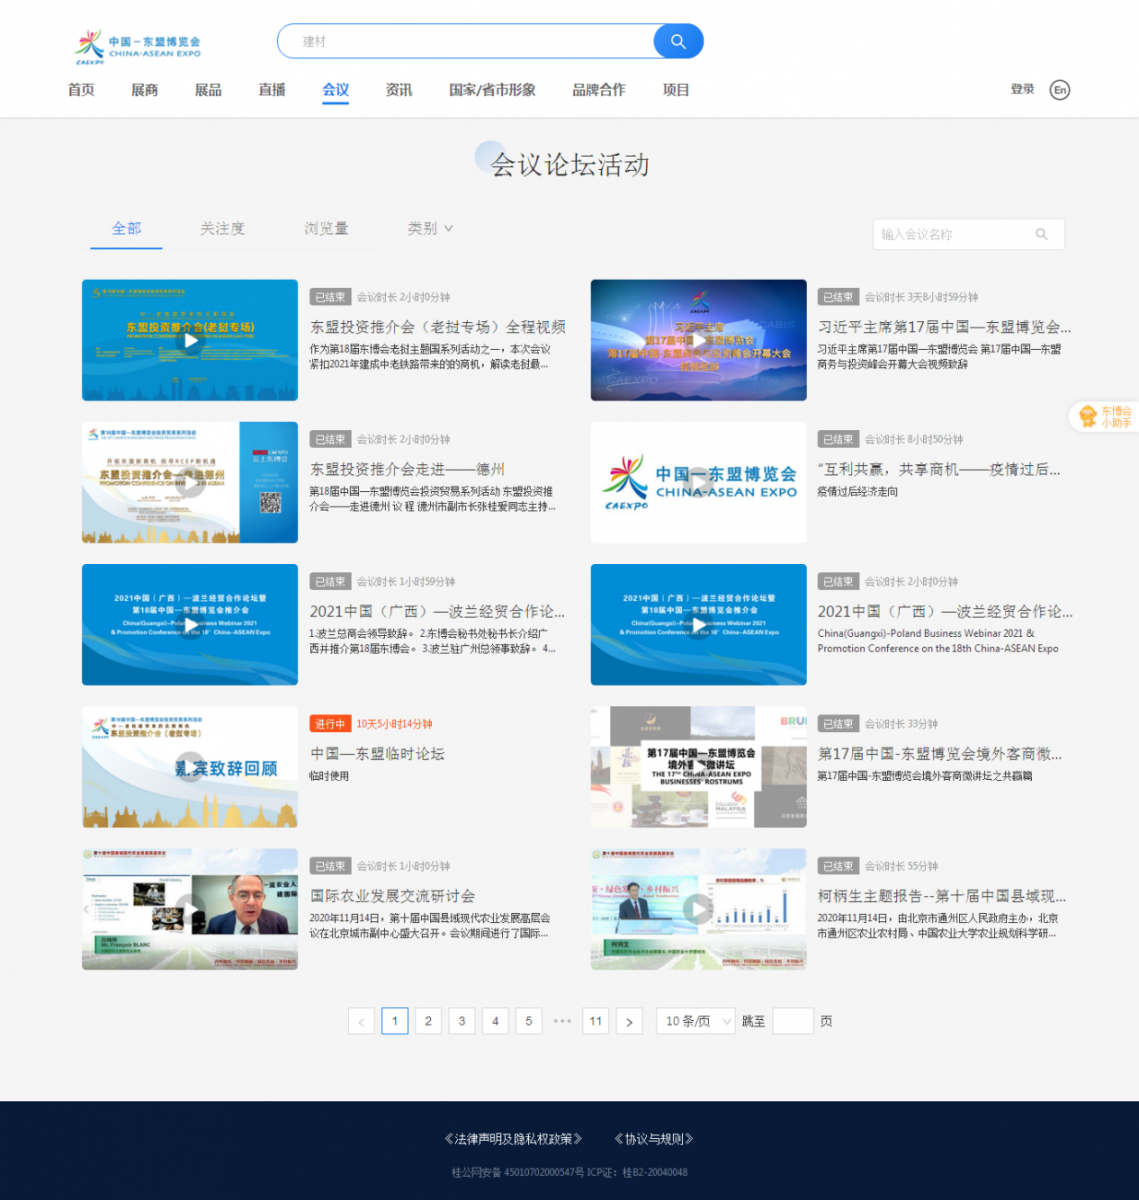1139x1200 pixels.
Task: Select the 全部 filter tab
Action: [126, 228]
